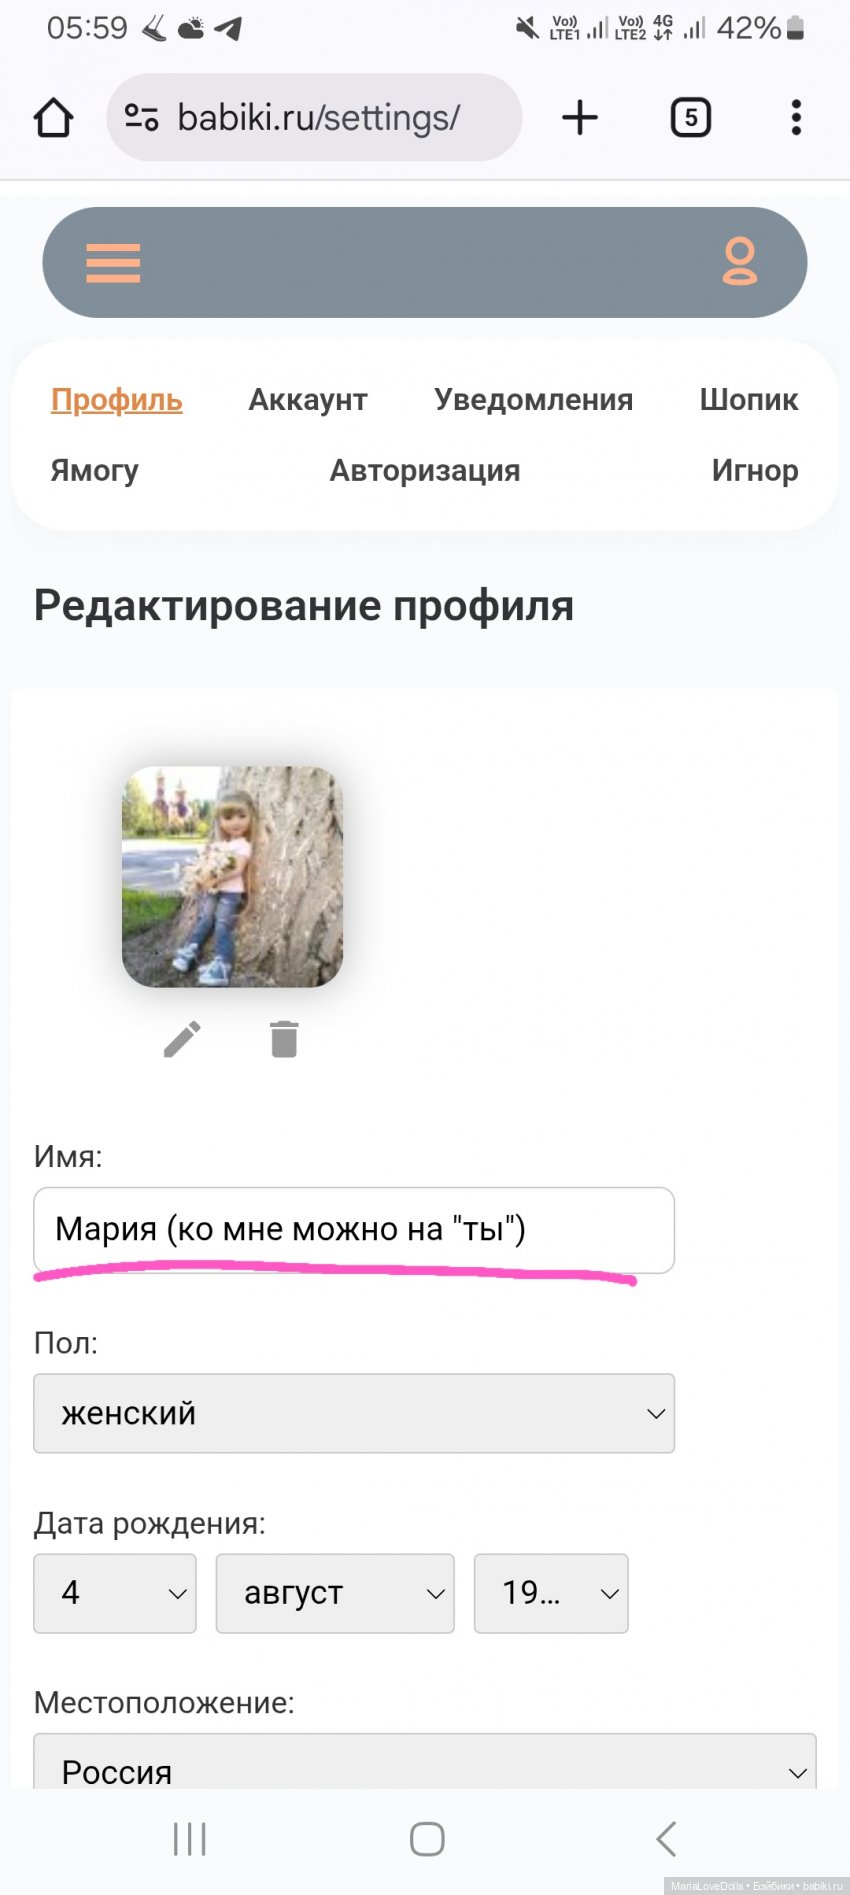Screen dimensions: 850x1895
Task: Open the hamburger menu
Action: pyautogui.click(x=113, y=263)
